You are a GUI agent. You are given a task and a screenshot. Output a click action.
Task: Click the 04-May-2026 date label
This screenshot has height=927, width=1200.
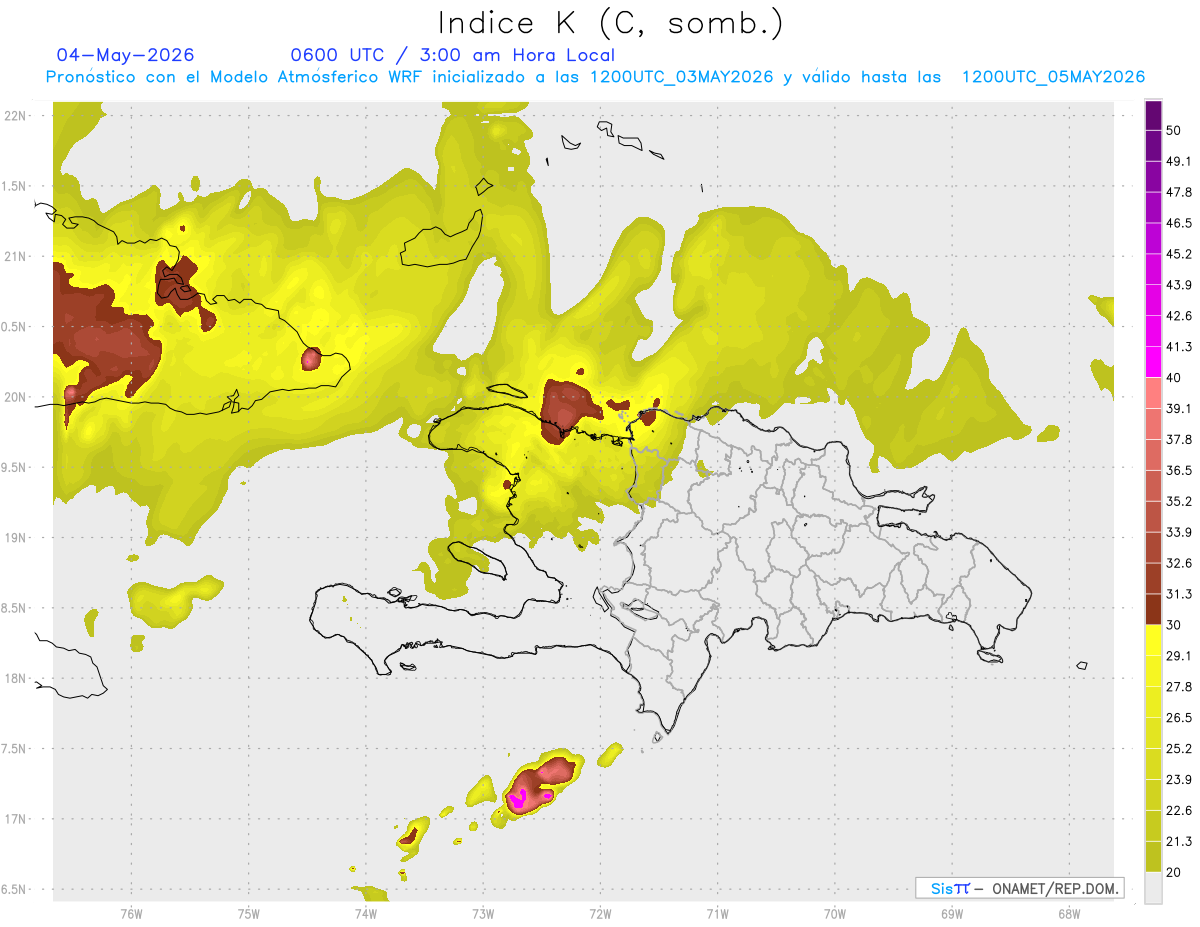126,55
